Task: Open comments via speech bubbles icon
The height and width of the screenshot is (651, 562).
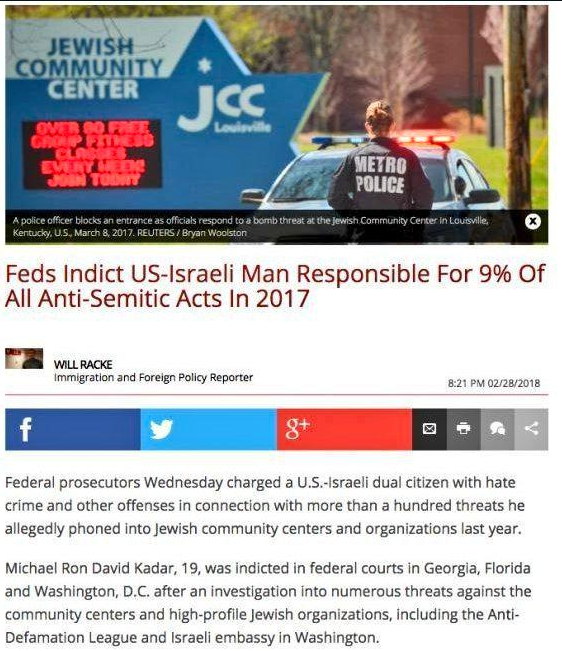Action: [497, 429]
